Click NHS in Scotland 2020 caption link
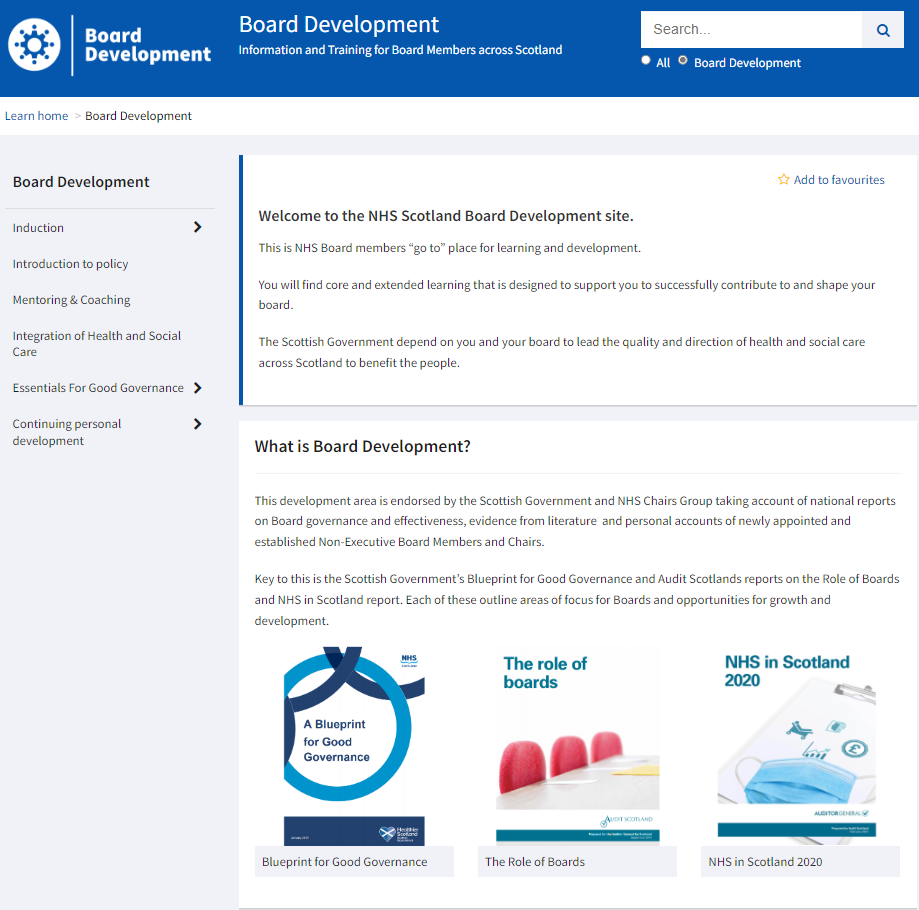 pos(765,862)
